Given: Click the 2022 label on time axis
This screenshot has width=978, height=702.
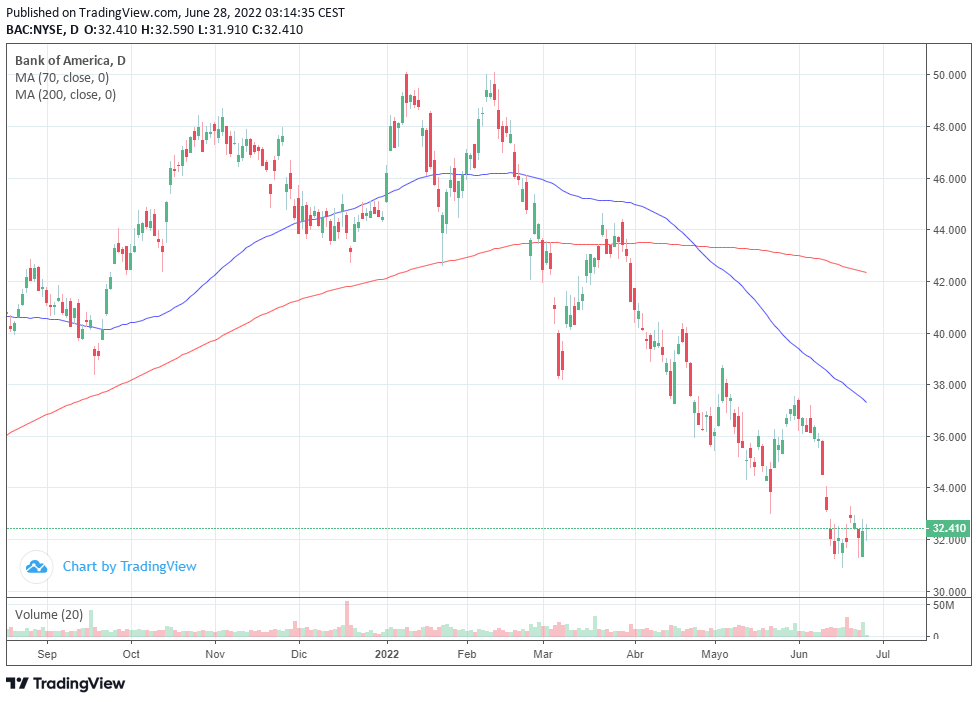Looking at the screenshot, I should point(387,654).
